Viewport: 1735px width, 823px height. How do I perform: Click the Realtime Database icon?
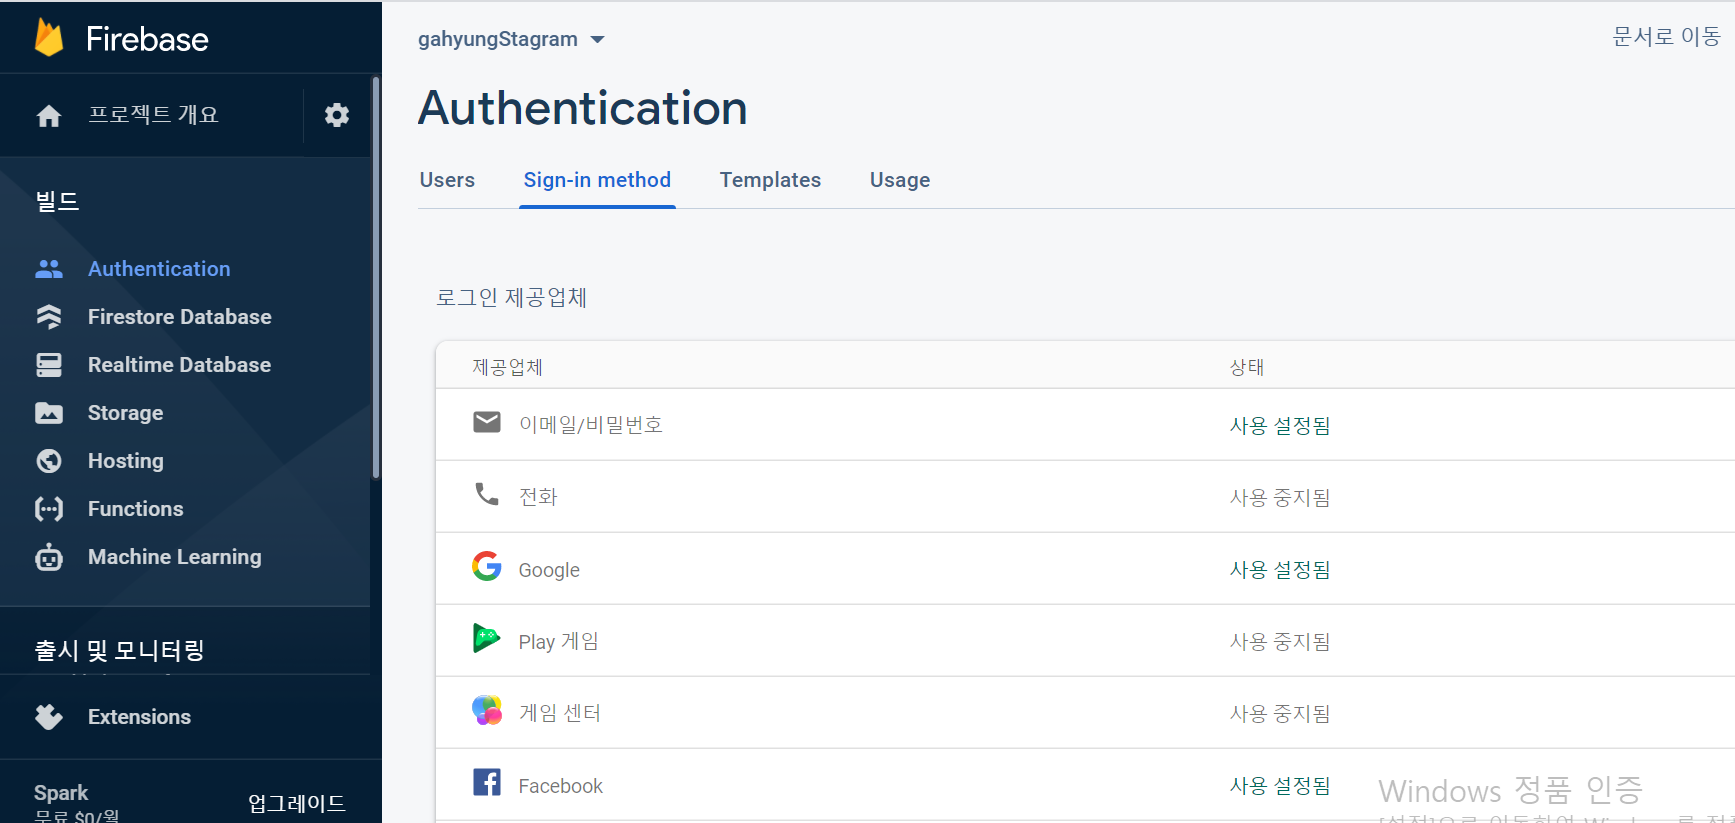(x=49, y=365)
